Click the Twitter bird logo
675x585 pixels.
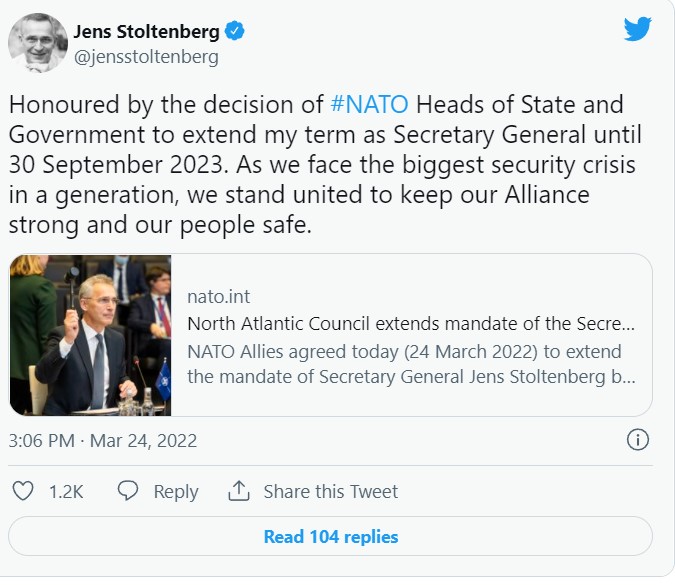(x=637, y=29)
